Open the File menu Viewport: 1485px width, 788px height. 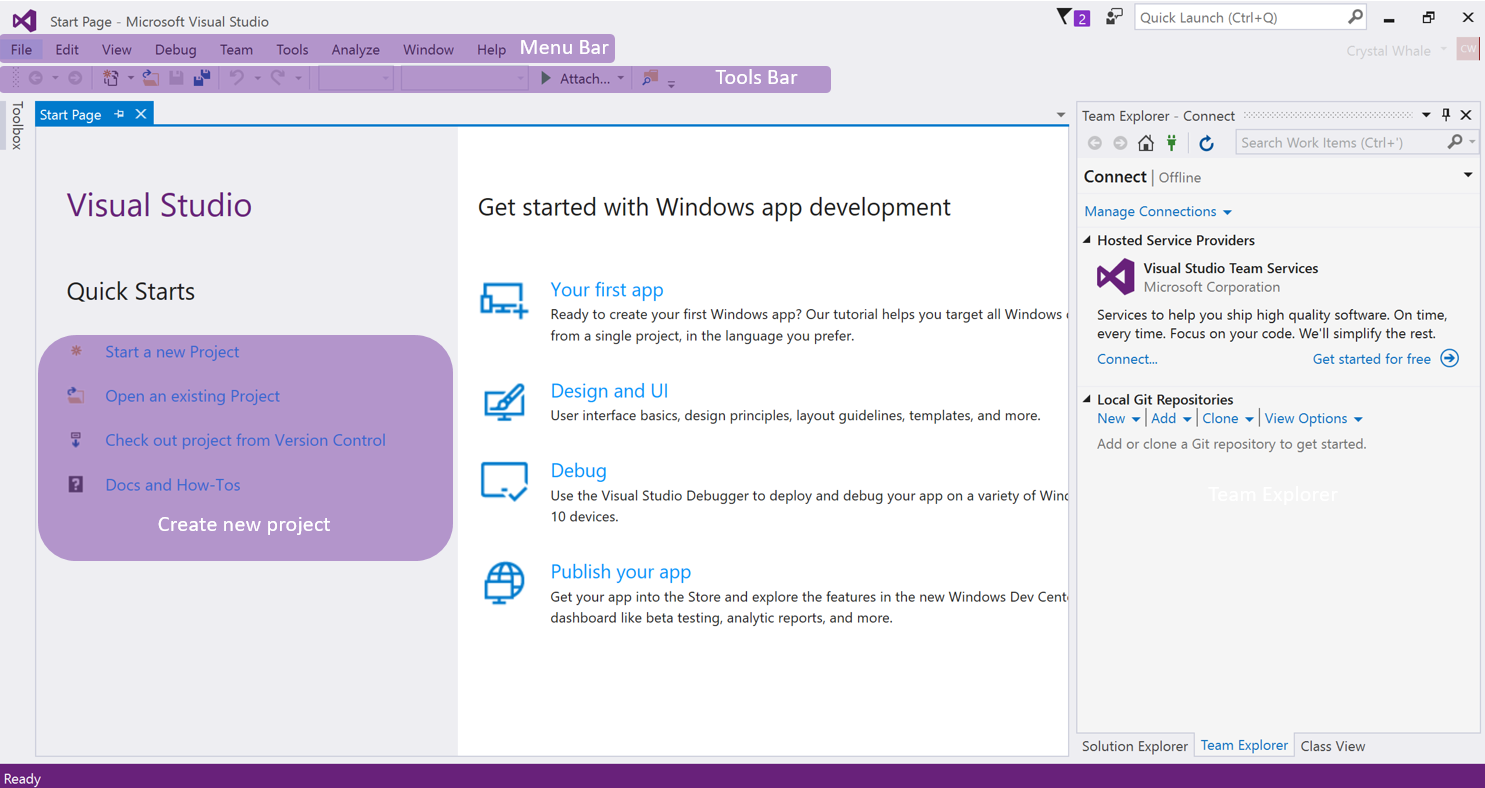(21, 49)
